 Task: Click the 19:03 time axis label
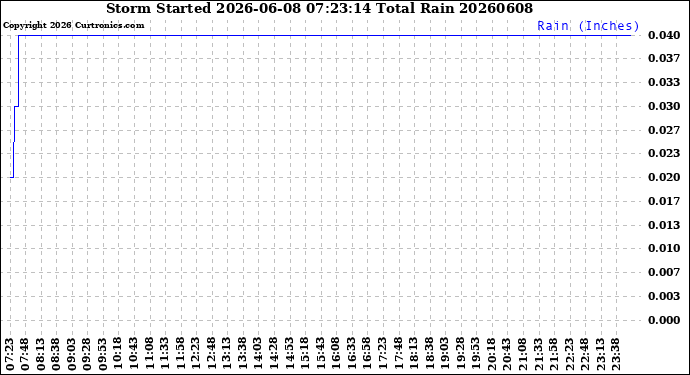click(x=444, y=354)
